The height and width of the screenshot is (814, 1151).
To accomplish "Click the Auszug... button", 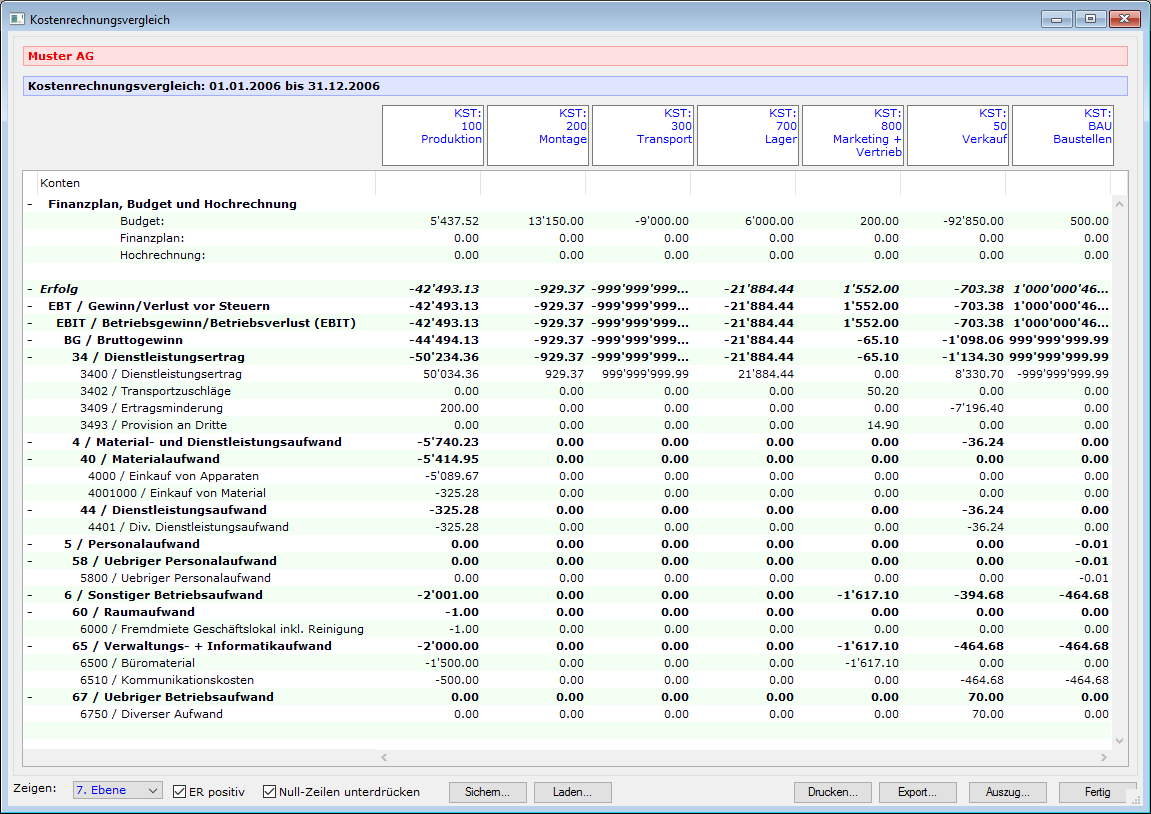I will (x=1007, y=792).
